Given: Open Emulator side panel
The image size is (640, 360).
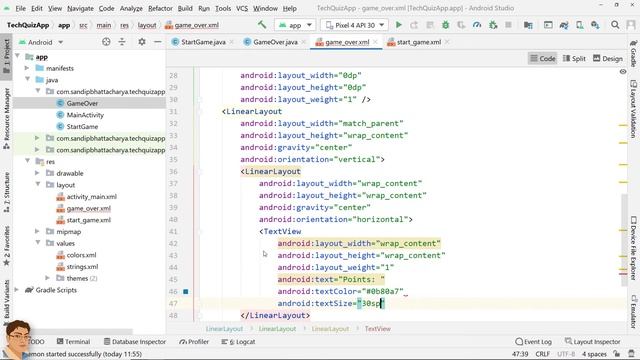Looking at the screenshot, I should [633, 312].
